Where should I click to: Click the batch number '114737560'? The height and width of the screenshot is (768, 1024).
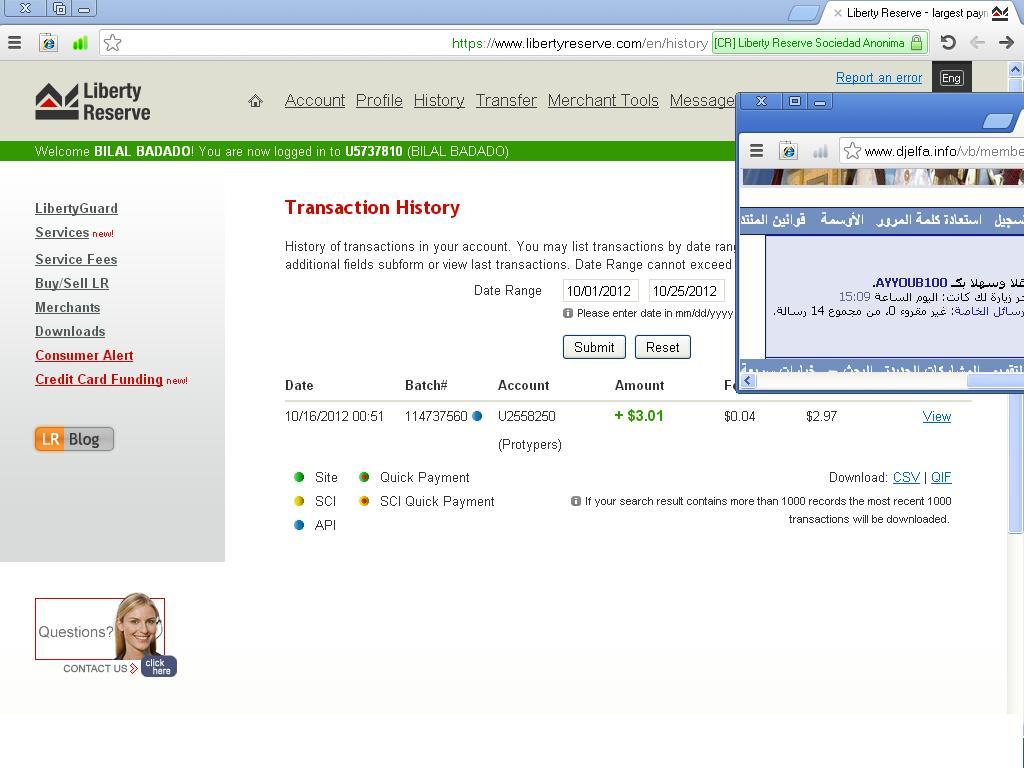(x=436, y=417)
